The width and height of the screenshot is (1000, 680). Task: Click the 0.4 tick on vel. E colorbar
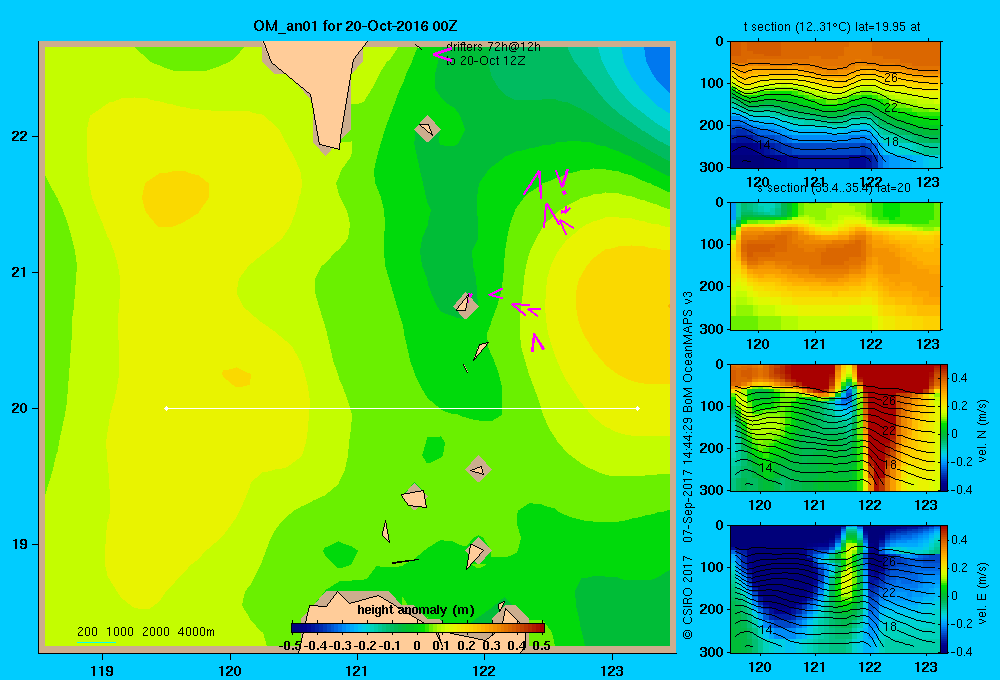click(x=960, y=540)
